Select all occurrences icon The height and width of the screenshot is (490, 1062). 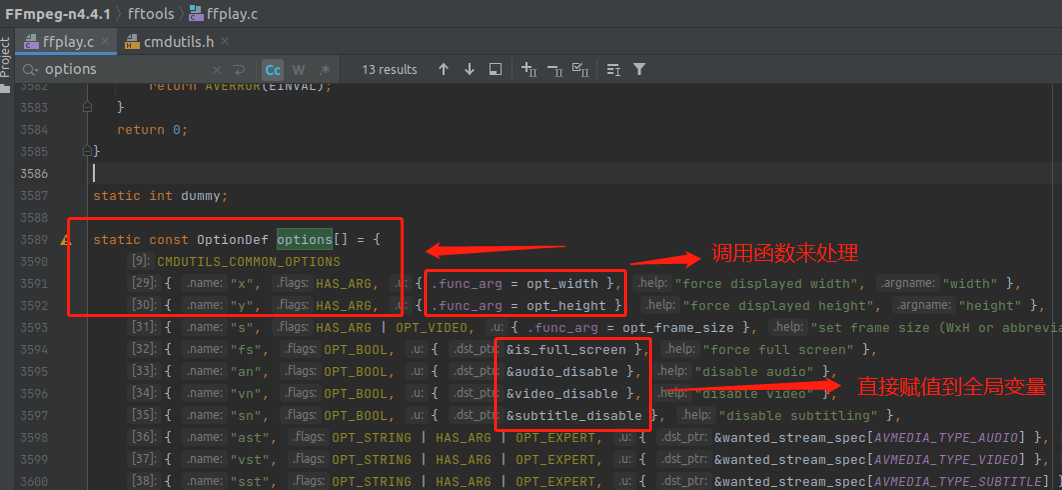(580, 70)
